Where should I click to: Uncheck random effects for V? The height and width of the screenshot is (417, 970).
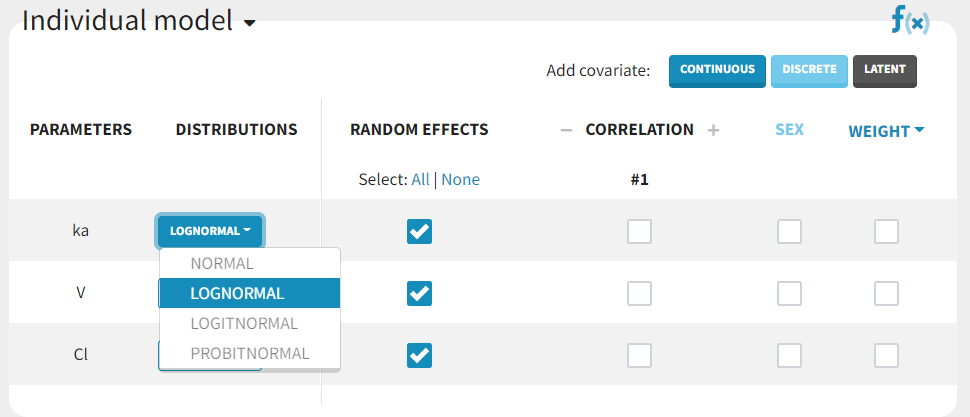[419, 293]
